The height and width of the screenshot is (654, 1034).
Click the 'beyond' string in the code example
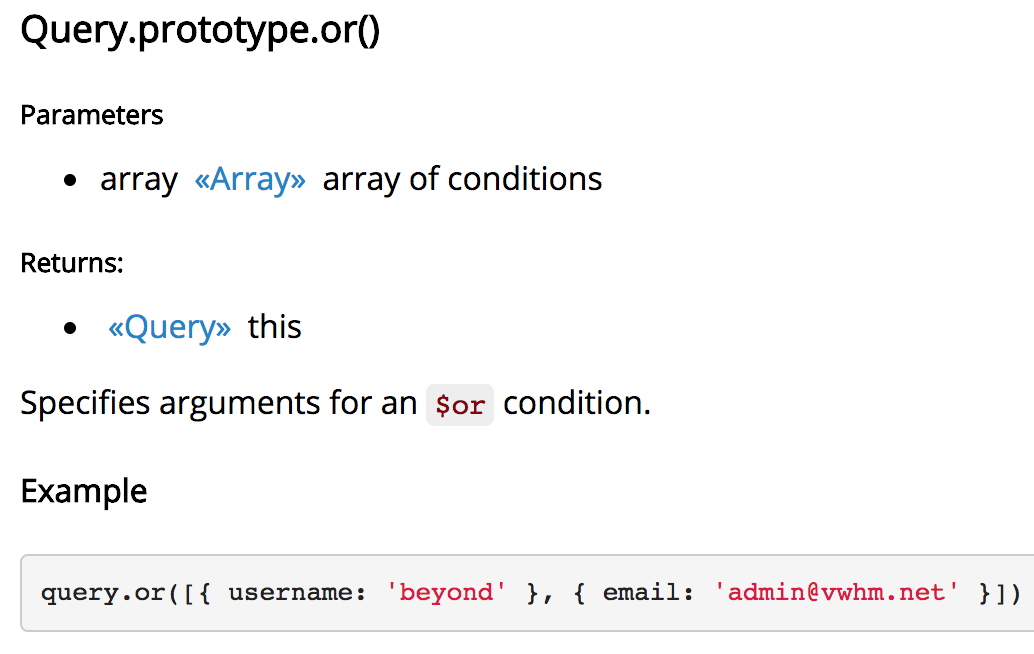pyautogui.click(x=446, y=592)
